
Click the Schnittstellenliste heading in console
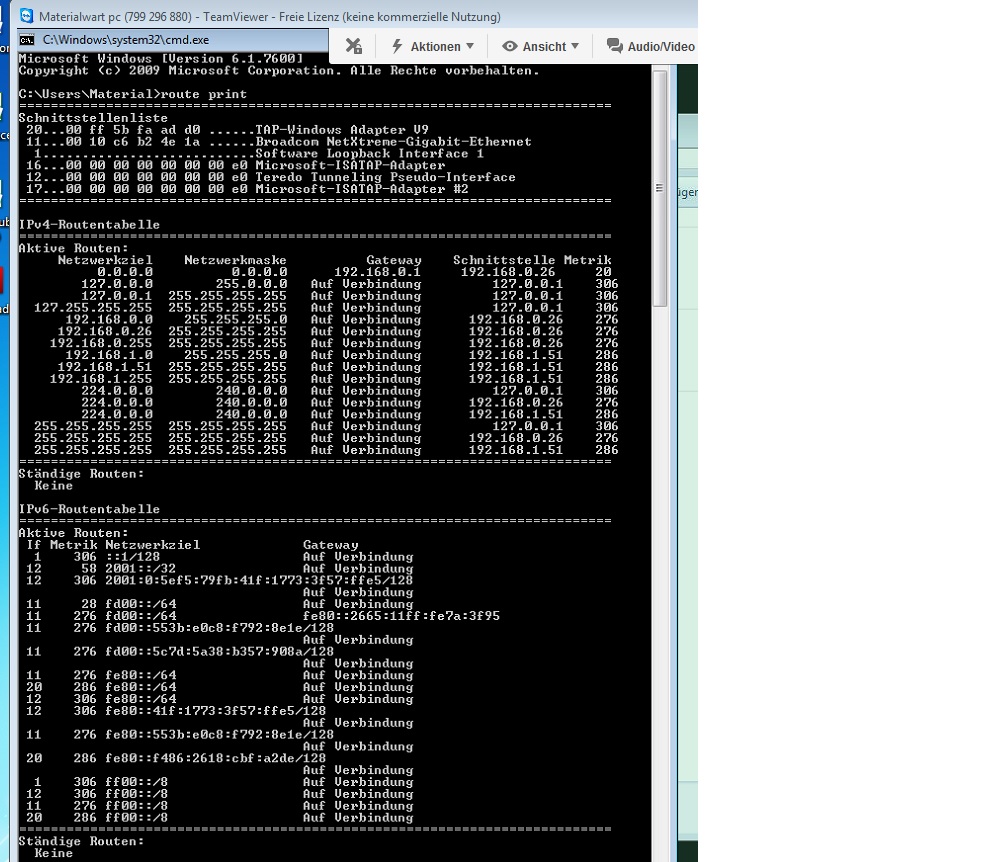pos(79,118)
